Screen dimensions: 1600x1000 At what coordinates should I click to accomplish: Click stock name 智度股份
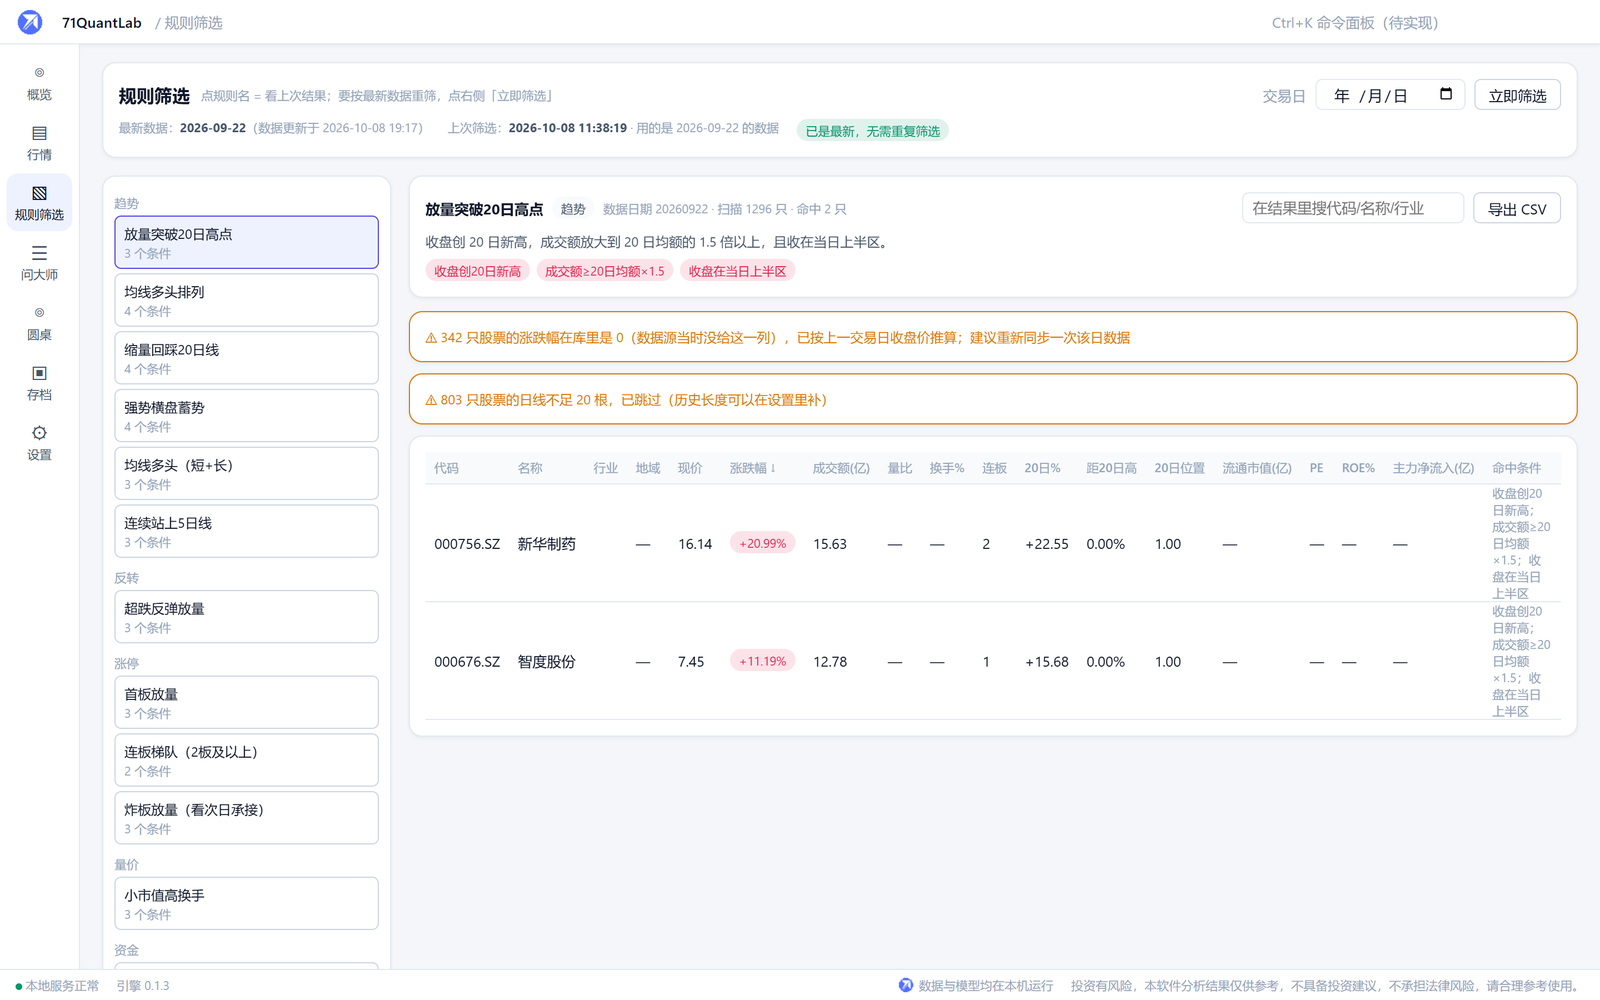point(546,662)
